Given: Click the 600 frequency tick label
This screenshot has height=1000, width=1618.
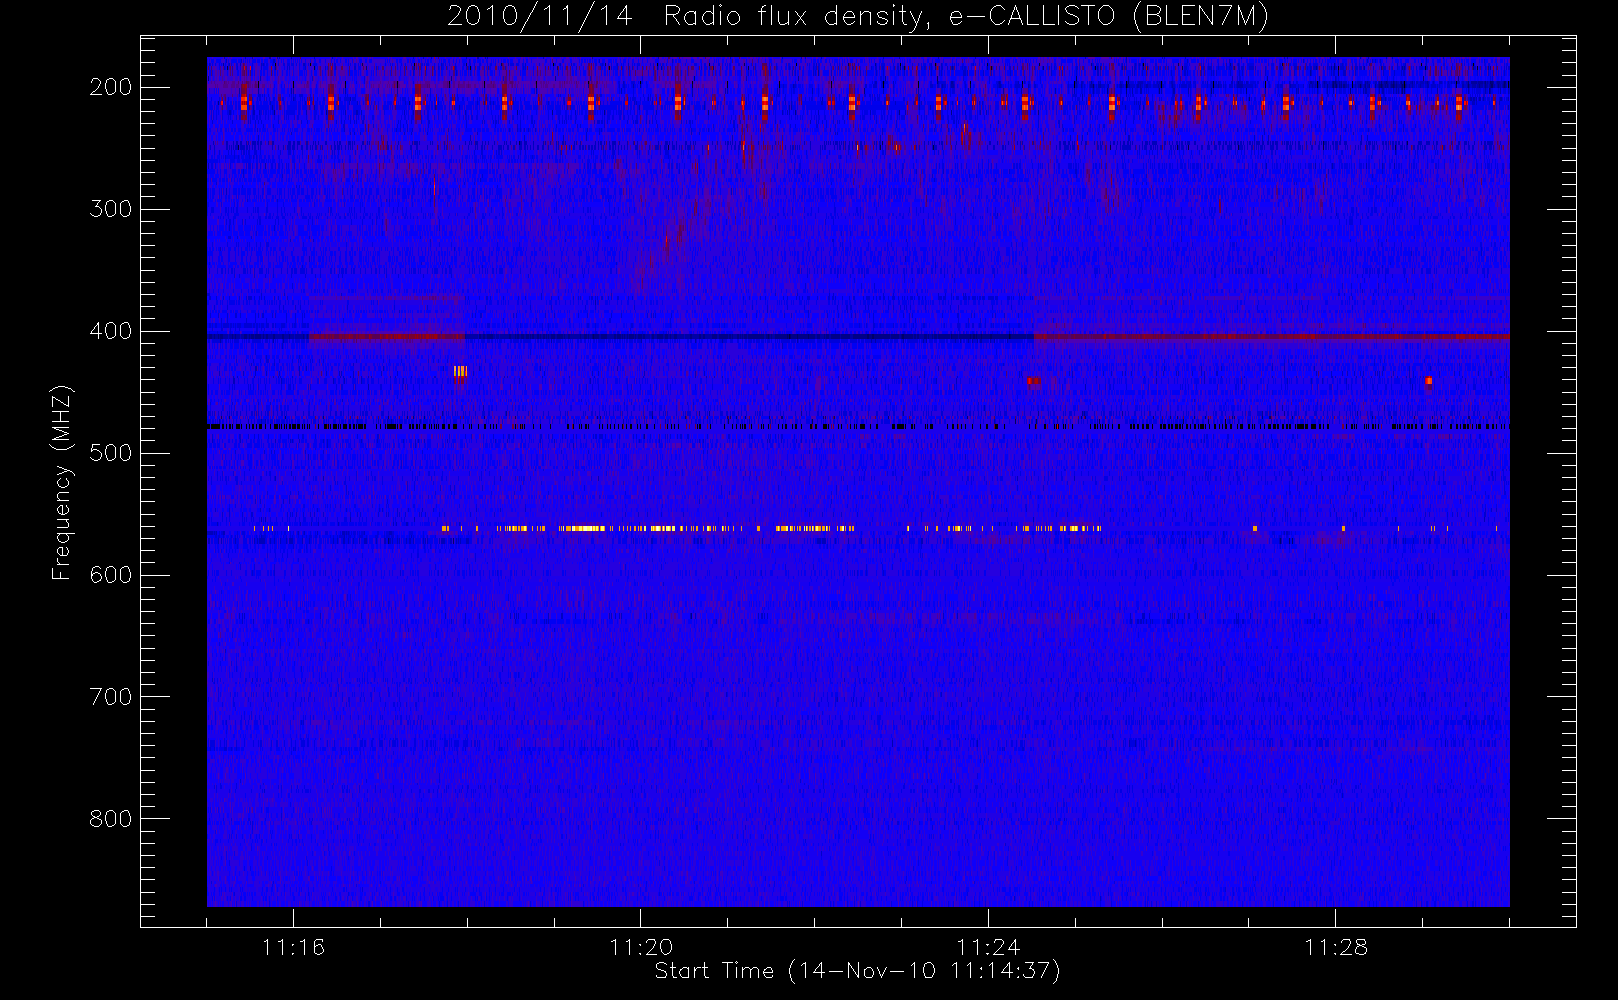Looking at the screenshot, I should [x=111, y=575].
